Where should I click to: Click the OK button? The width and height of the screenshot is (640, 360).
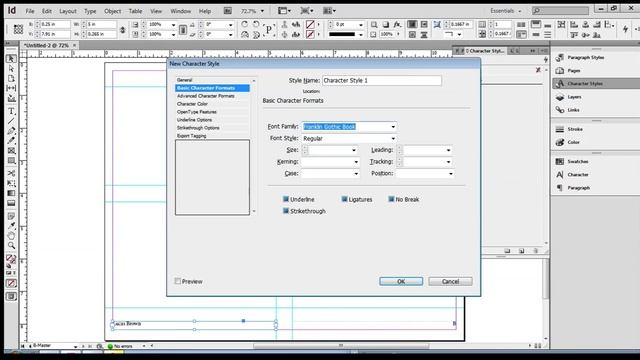401,281
